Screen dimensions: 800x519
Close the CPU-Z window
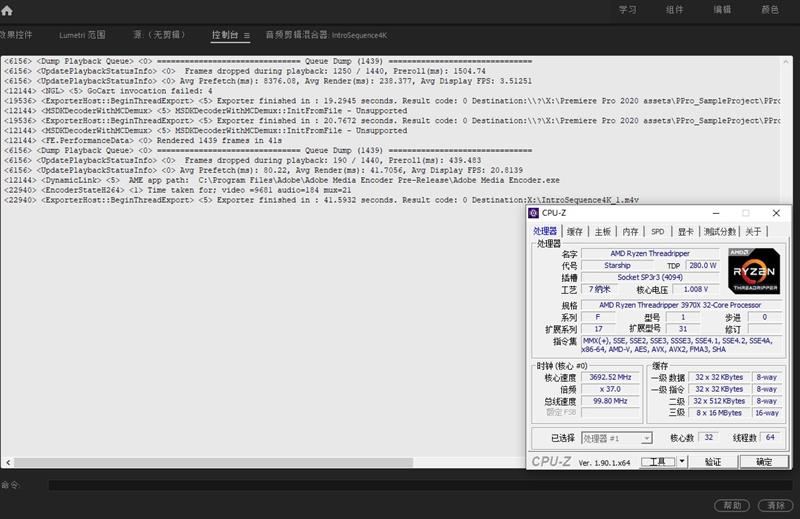click(776, 213)
